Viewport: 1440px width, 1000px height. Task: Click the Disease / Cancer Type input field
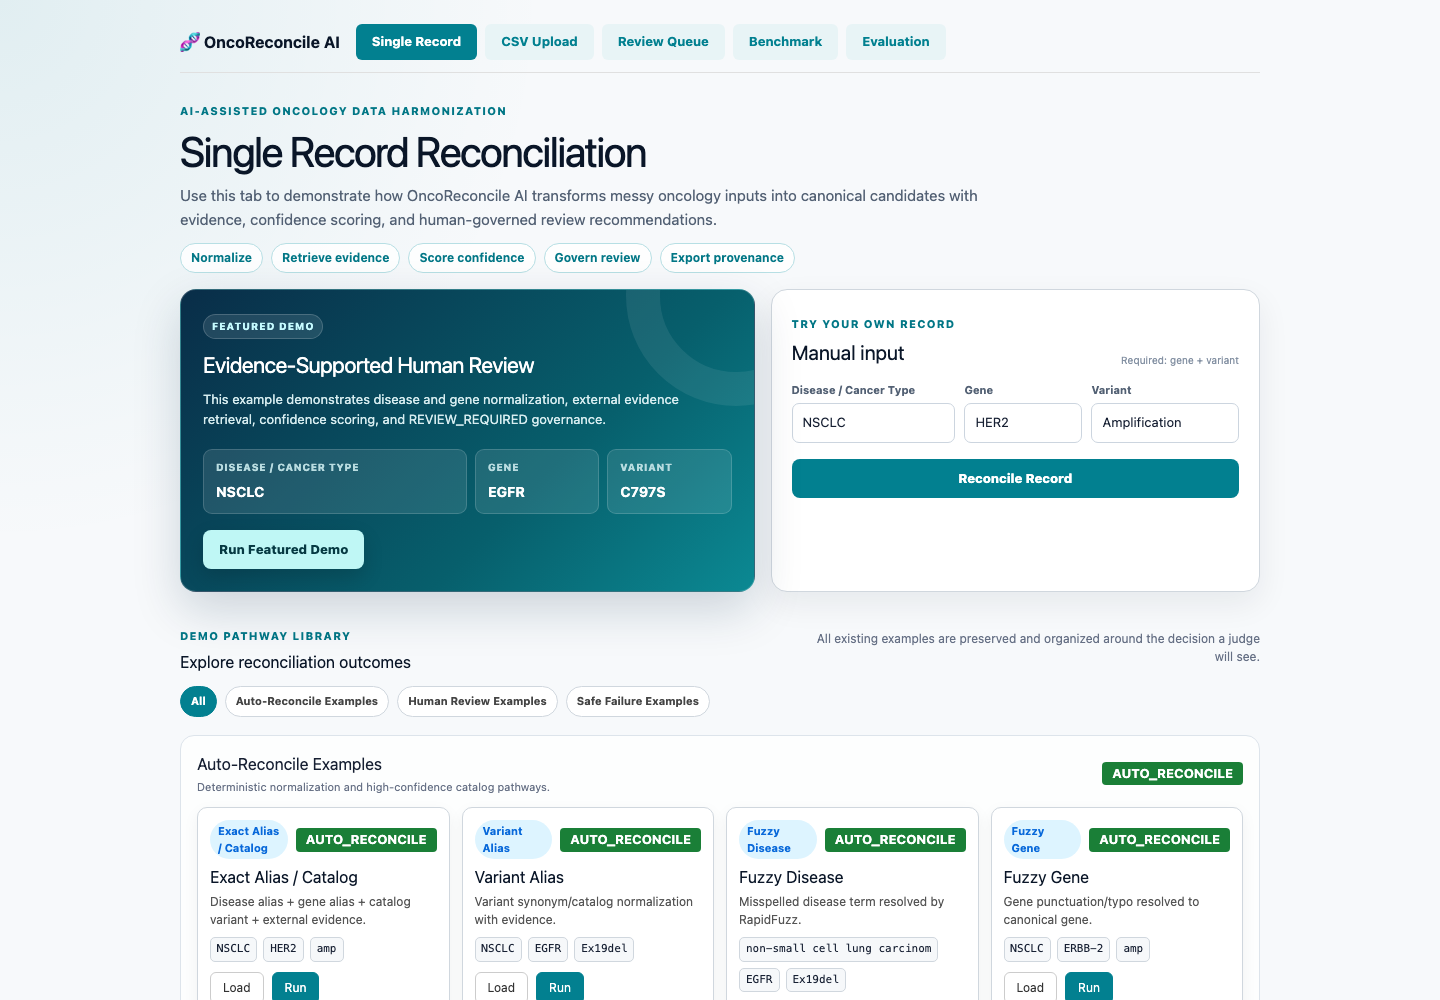click(x=873, y=423)
